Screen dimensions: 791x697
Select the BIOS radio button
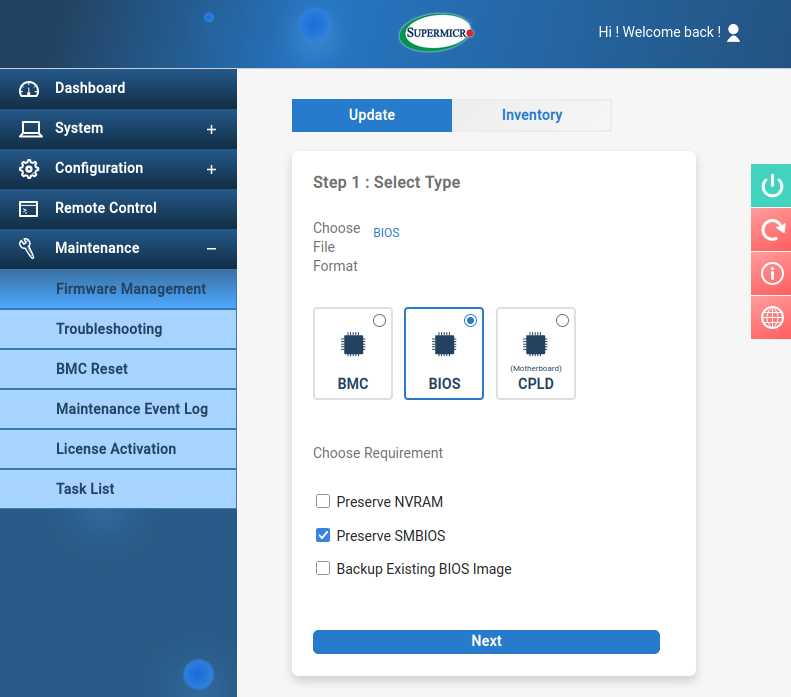pos(470,320)
